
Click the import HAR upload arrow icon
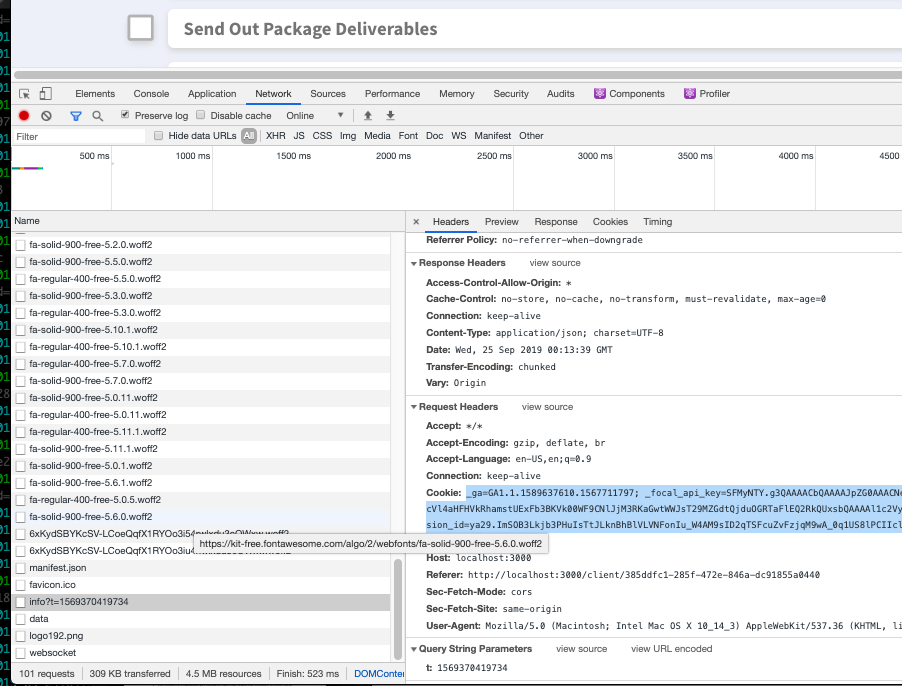[368, 116]
